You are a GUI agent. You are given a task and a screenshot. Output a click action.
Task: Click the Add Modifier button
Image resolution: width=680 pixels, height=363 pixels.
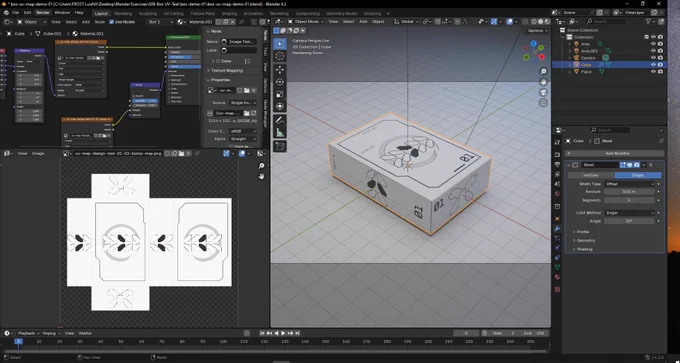615,154
